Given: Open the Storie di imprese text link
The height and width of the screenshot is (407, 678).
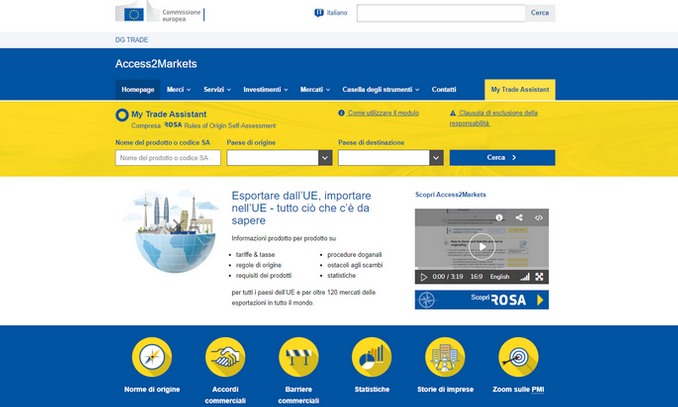Looking at the screenshot, I should (445, 389).
